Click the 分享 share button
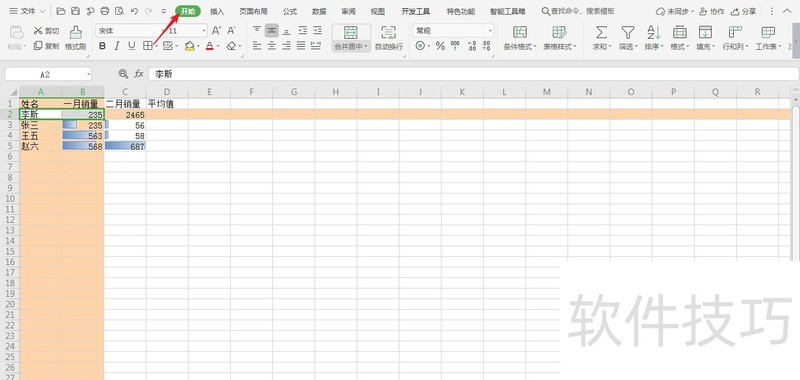800x380 pixels. tap(743, 11)
